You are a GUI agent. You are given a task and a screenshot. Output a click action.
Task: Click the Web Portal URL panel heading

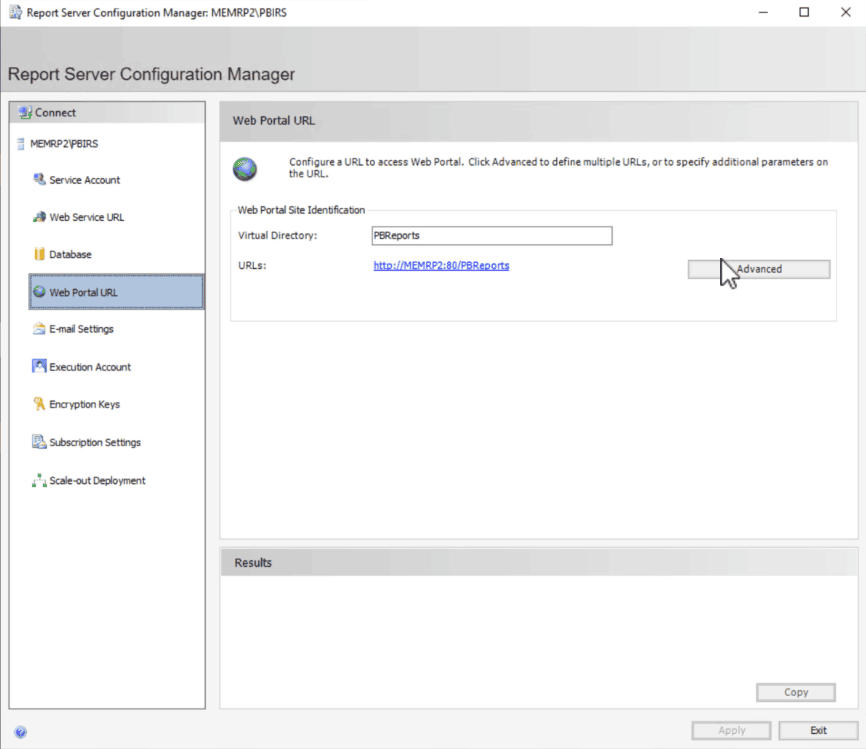pos(273,120)
